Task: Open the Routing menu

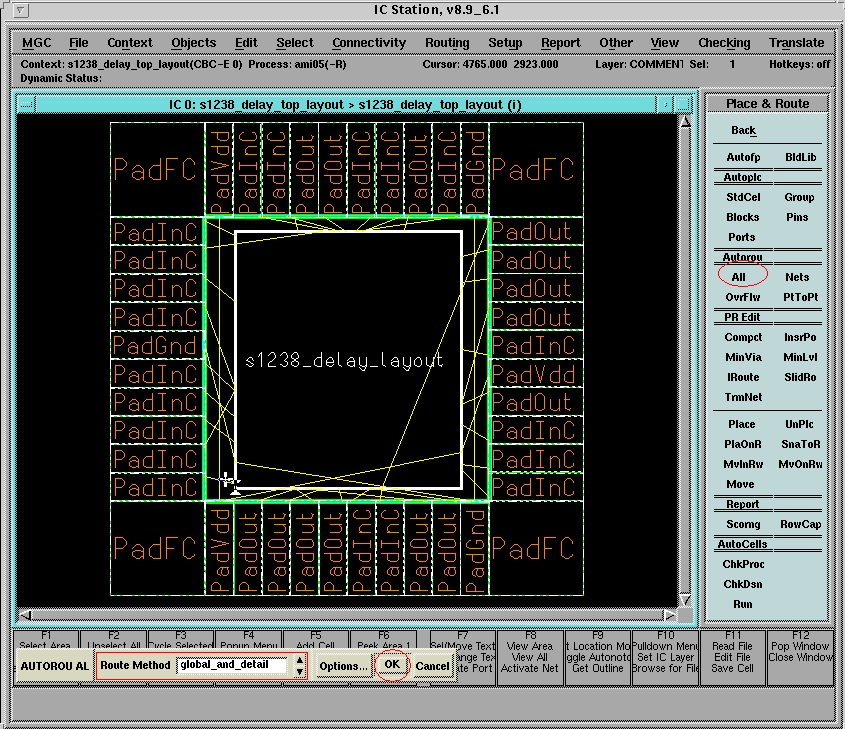Action: 447,43
